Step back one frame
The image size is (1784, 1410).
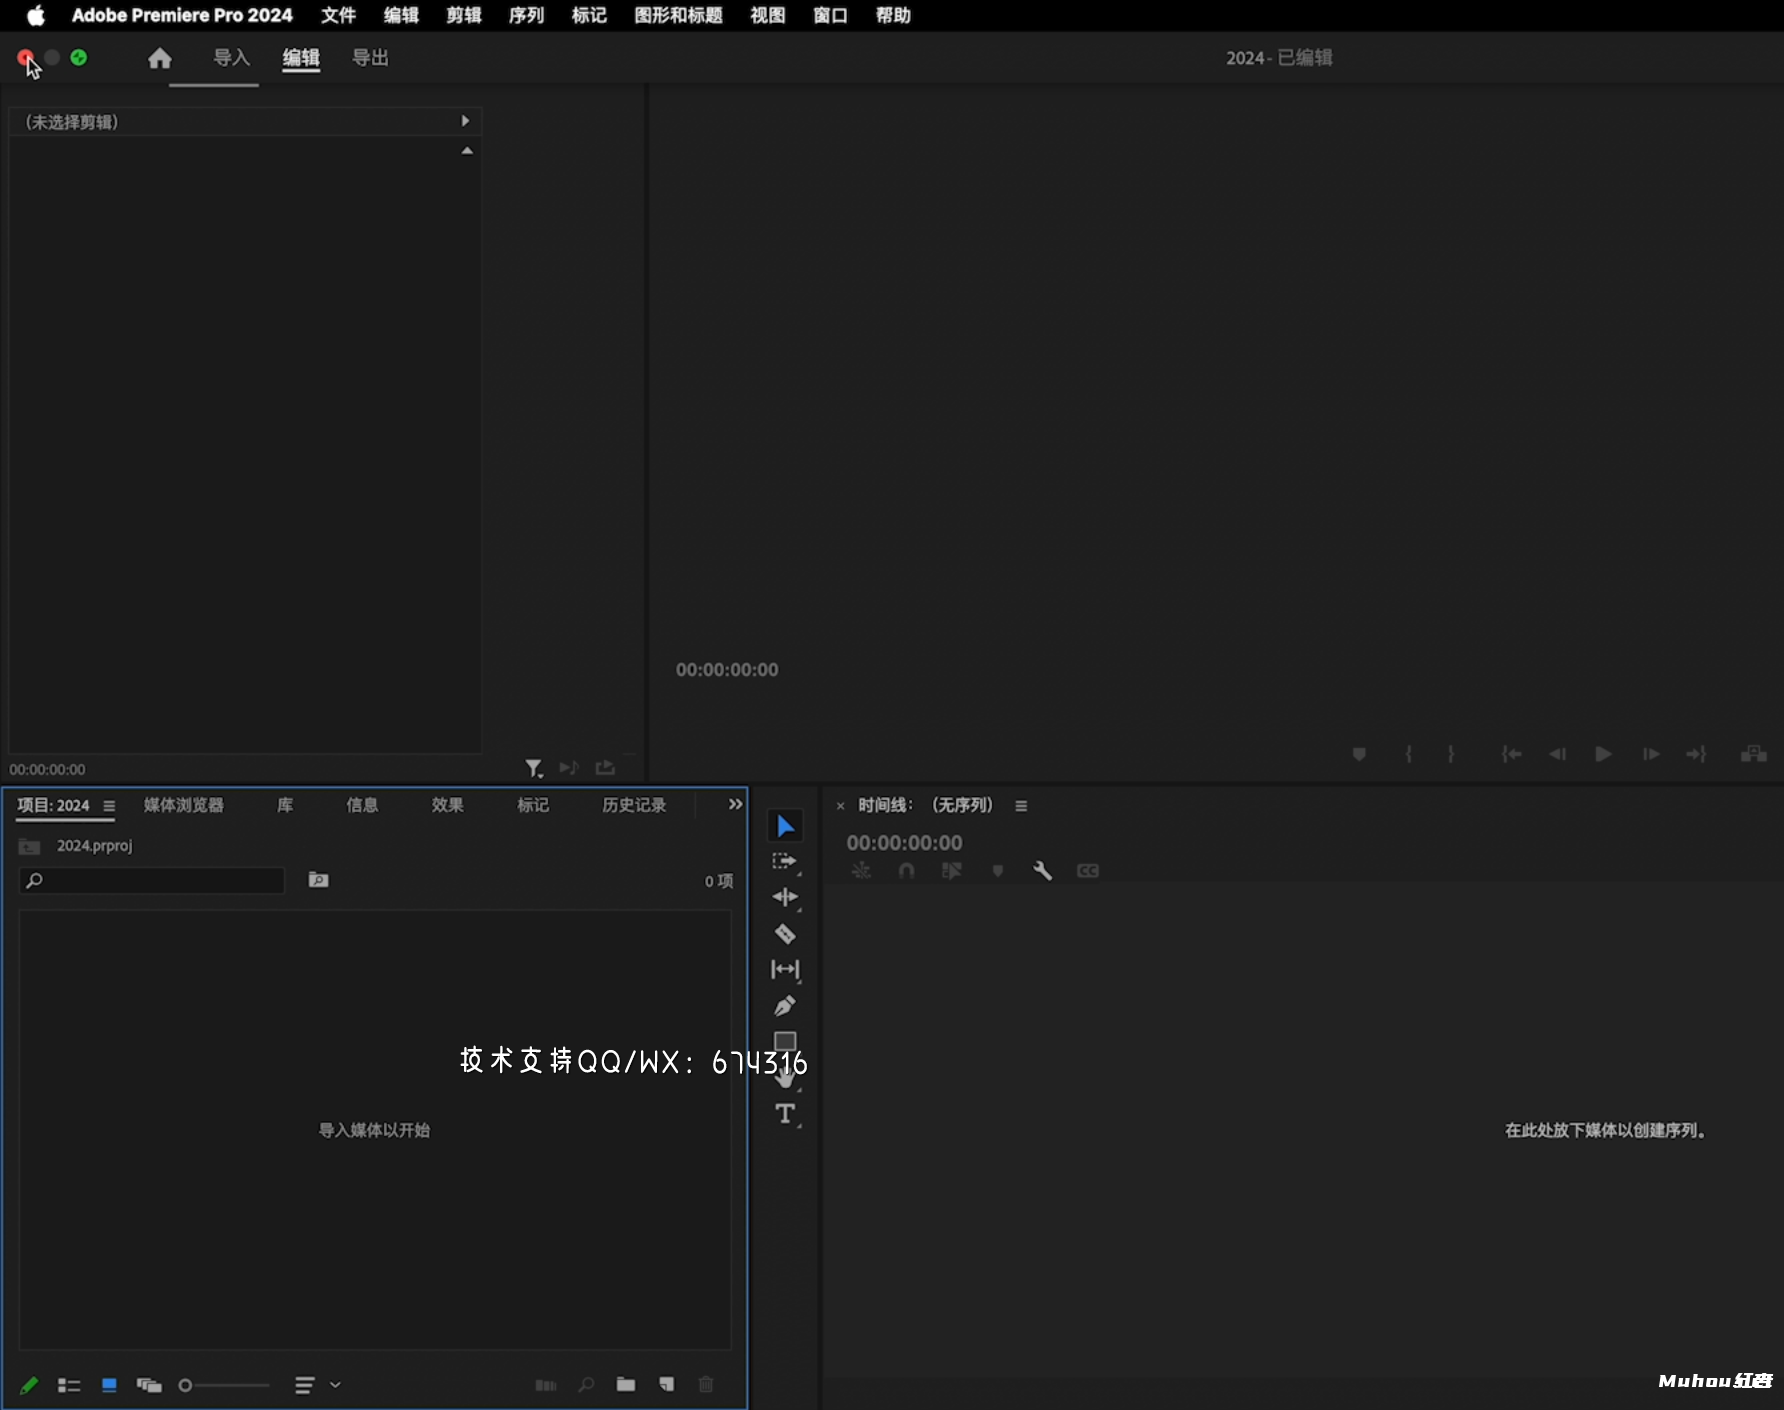point(1558,754)
